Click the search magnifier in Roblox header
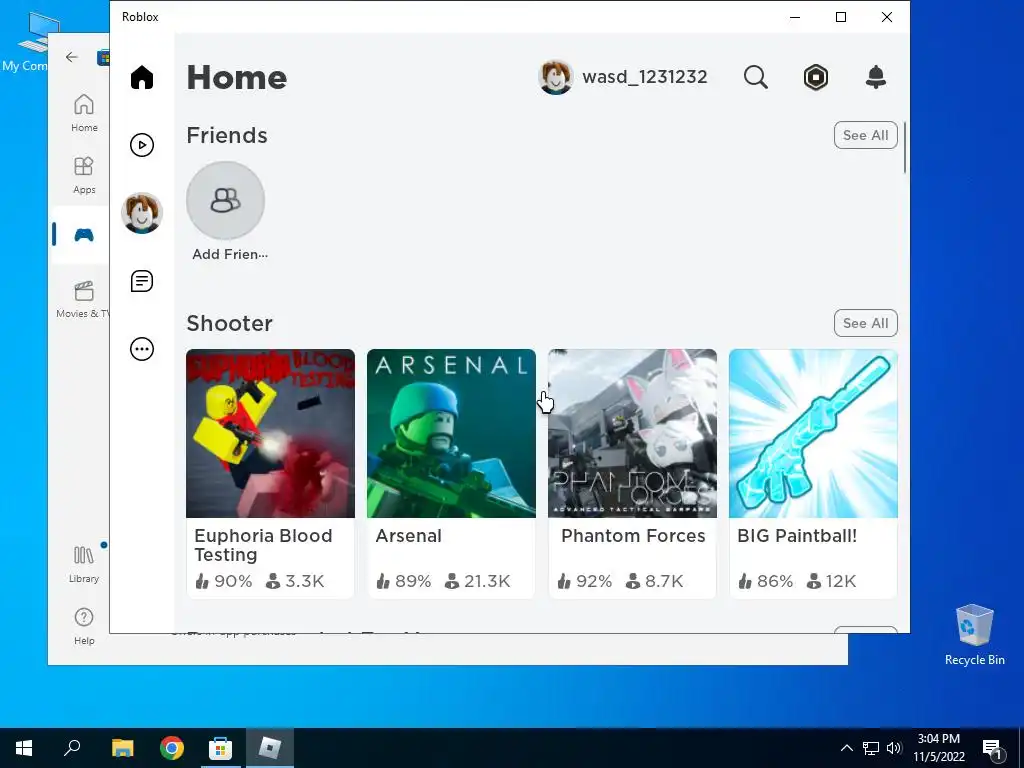Viewport: 1024px width, 768px height. [x=756, y=77]
